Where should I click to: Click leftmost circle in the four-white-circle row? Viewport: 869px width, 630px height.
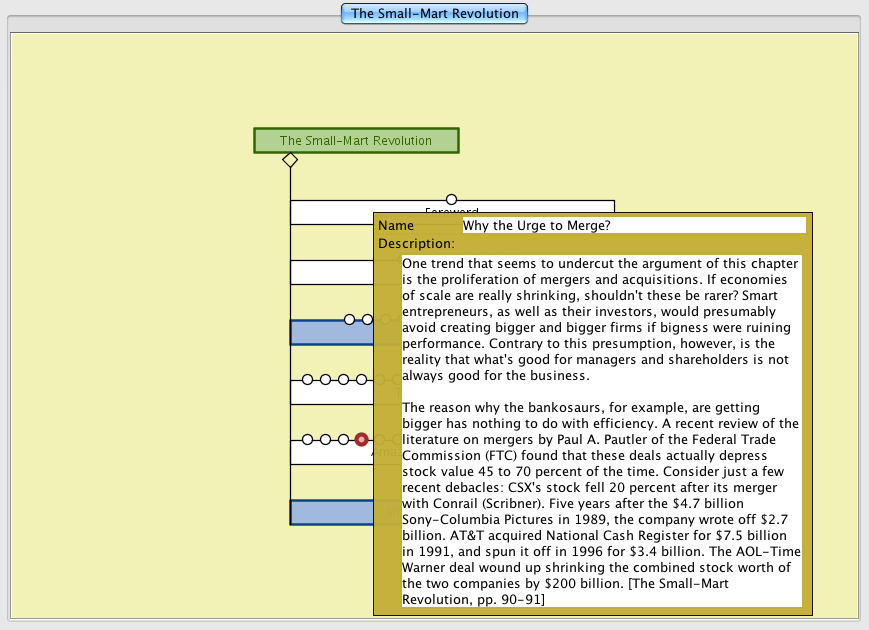[308, 380]
